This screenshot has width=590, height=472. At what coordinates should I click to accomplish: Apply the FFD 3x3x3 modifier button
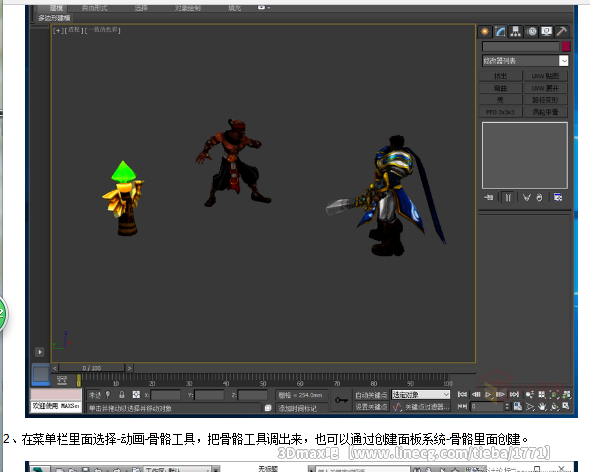point(500,112)
